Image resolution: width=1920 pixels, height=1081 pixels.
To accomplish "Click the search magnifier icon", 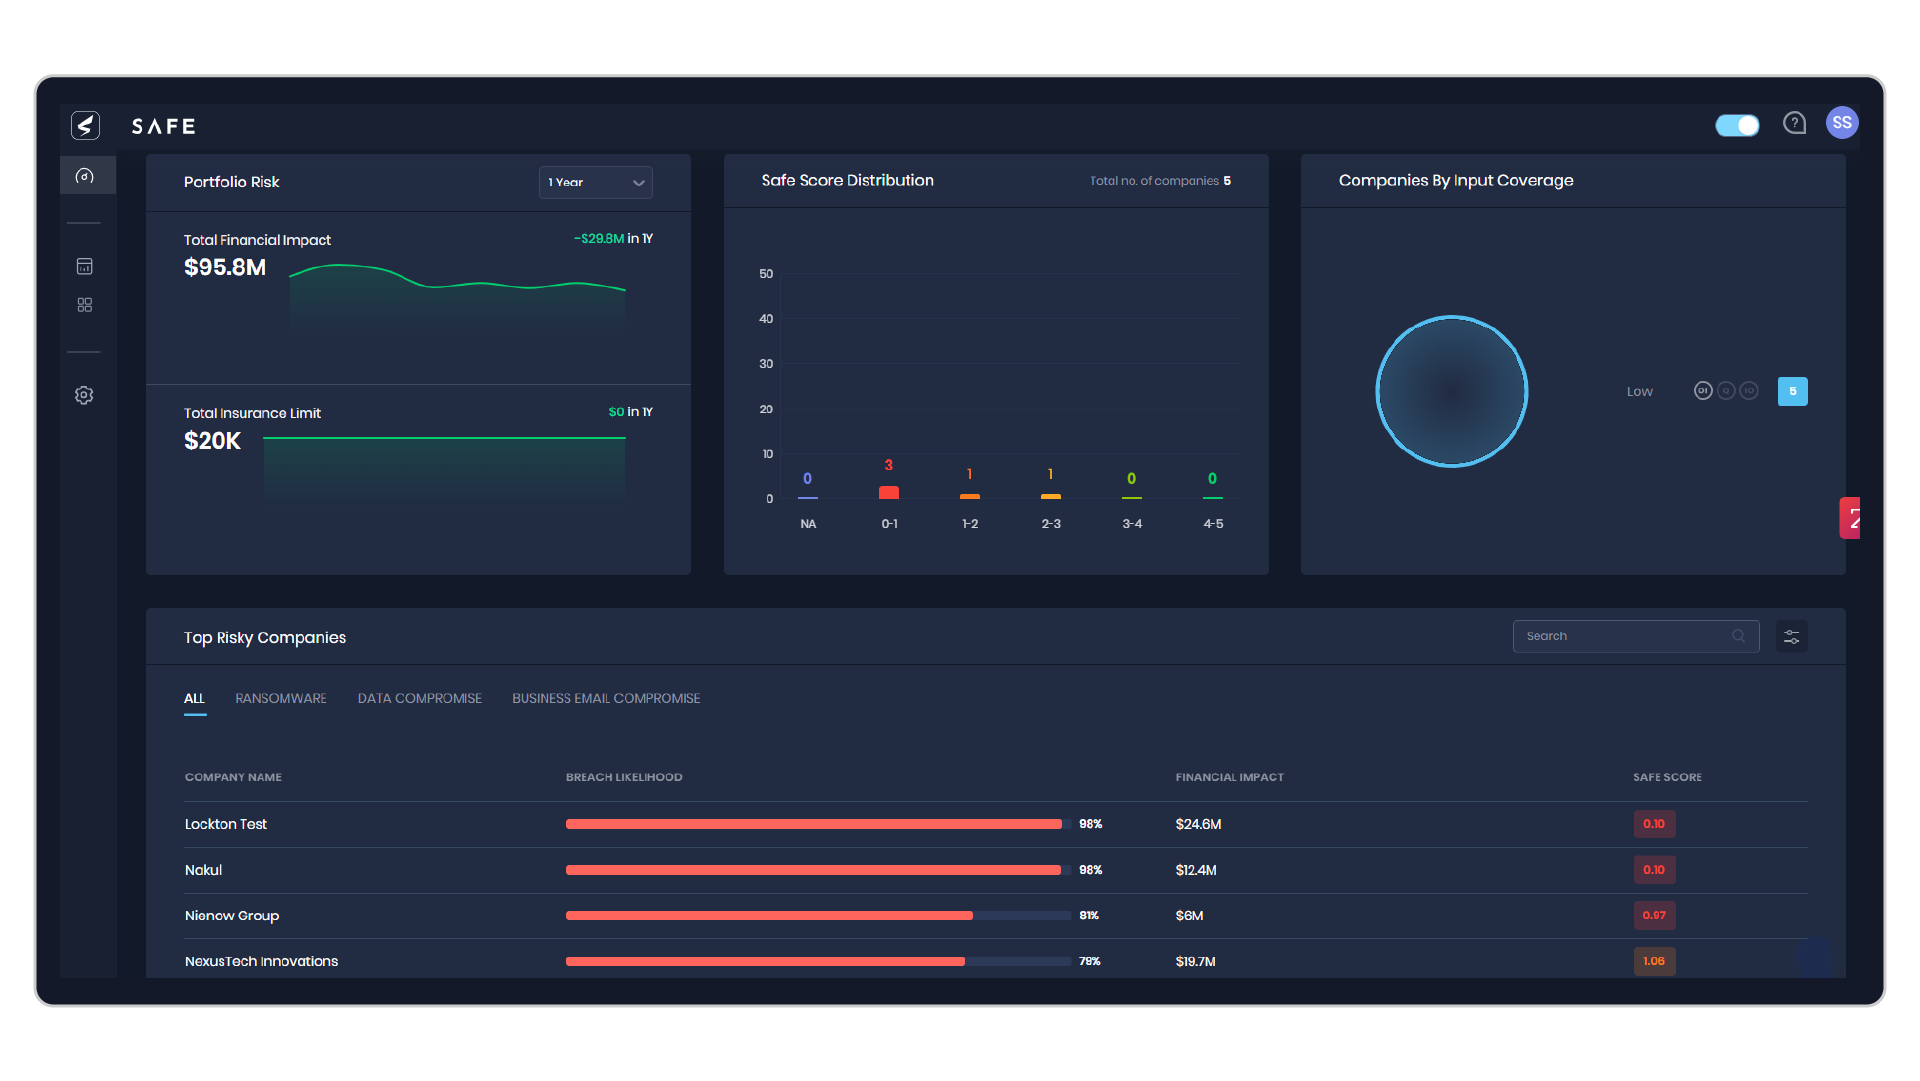I will tap(1739, 636).
